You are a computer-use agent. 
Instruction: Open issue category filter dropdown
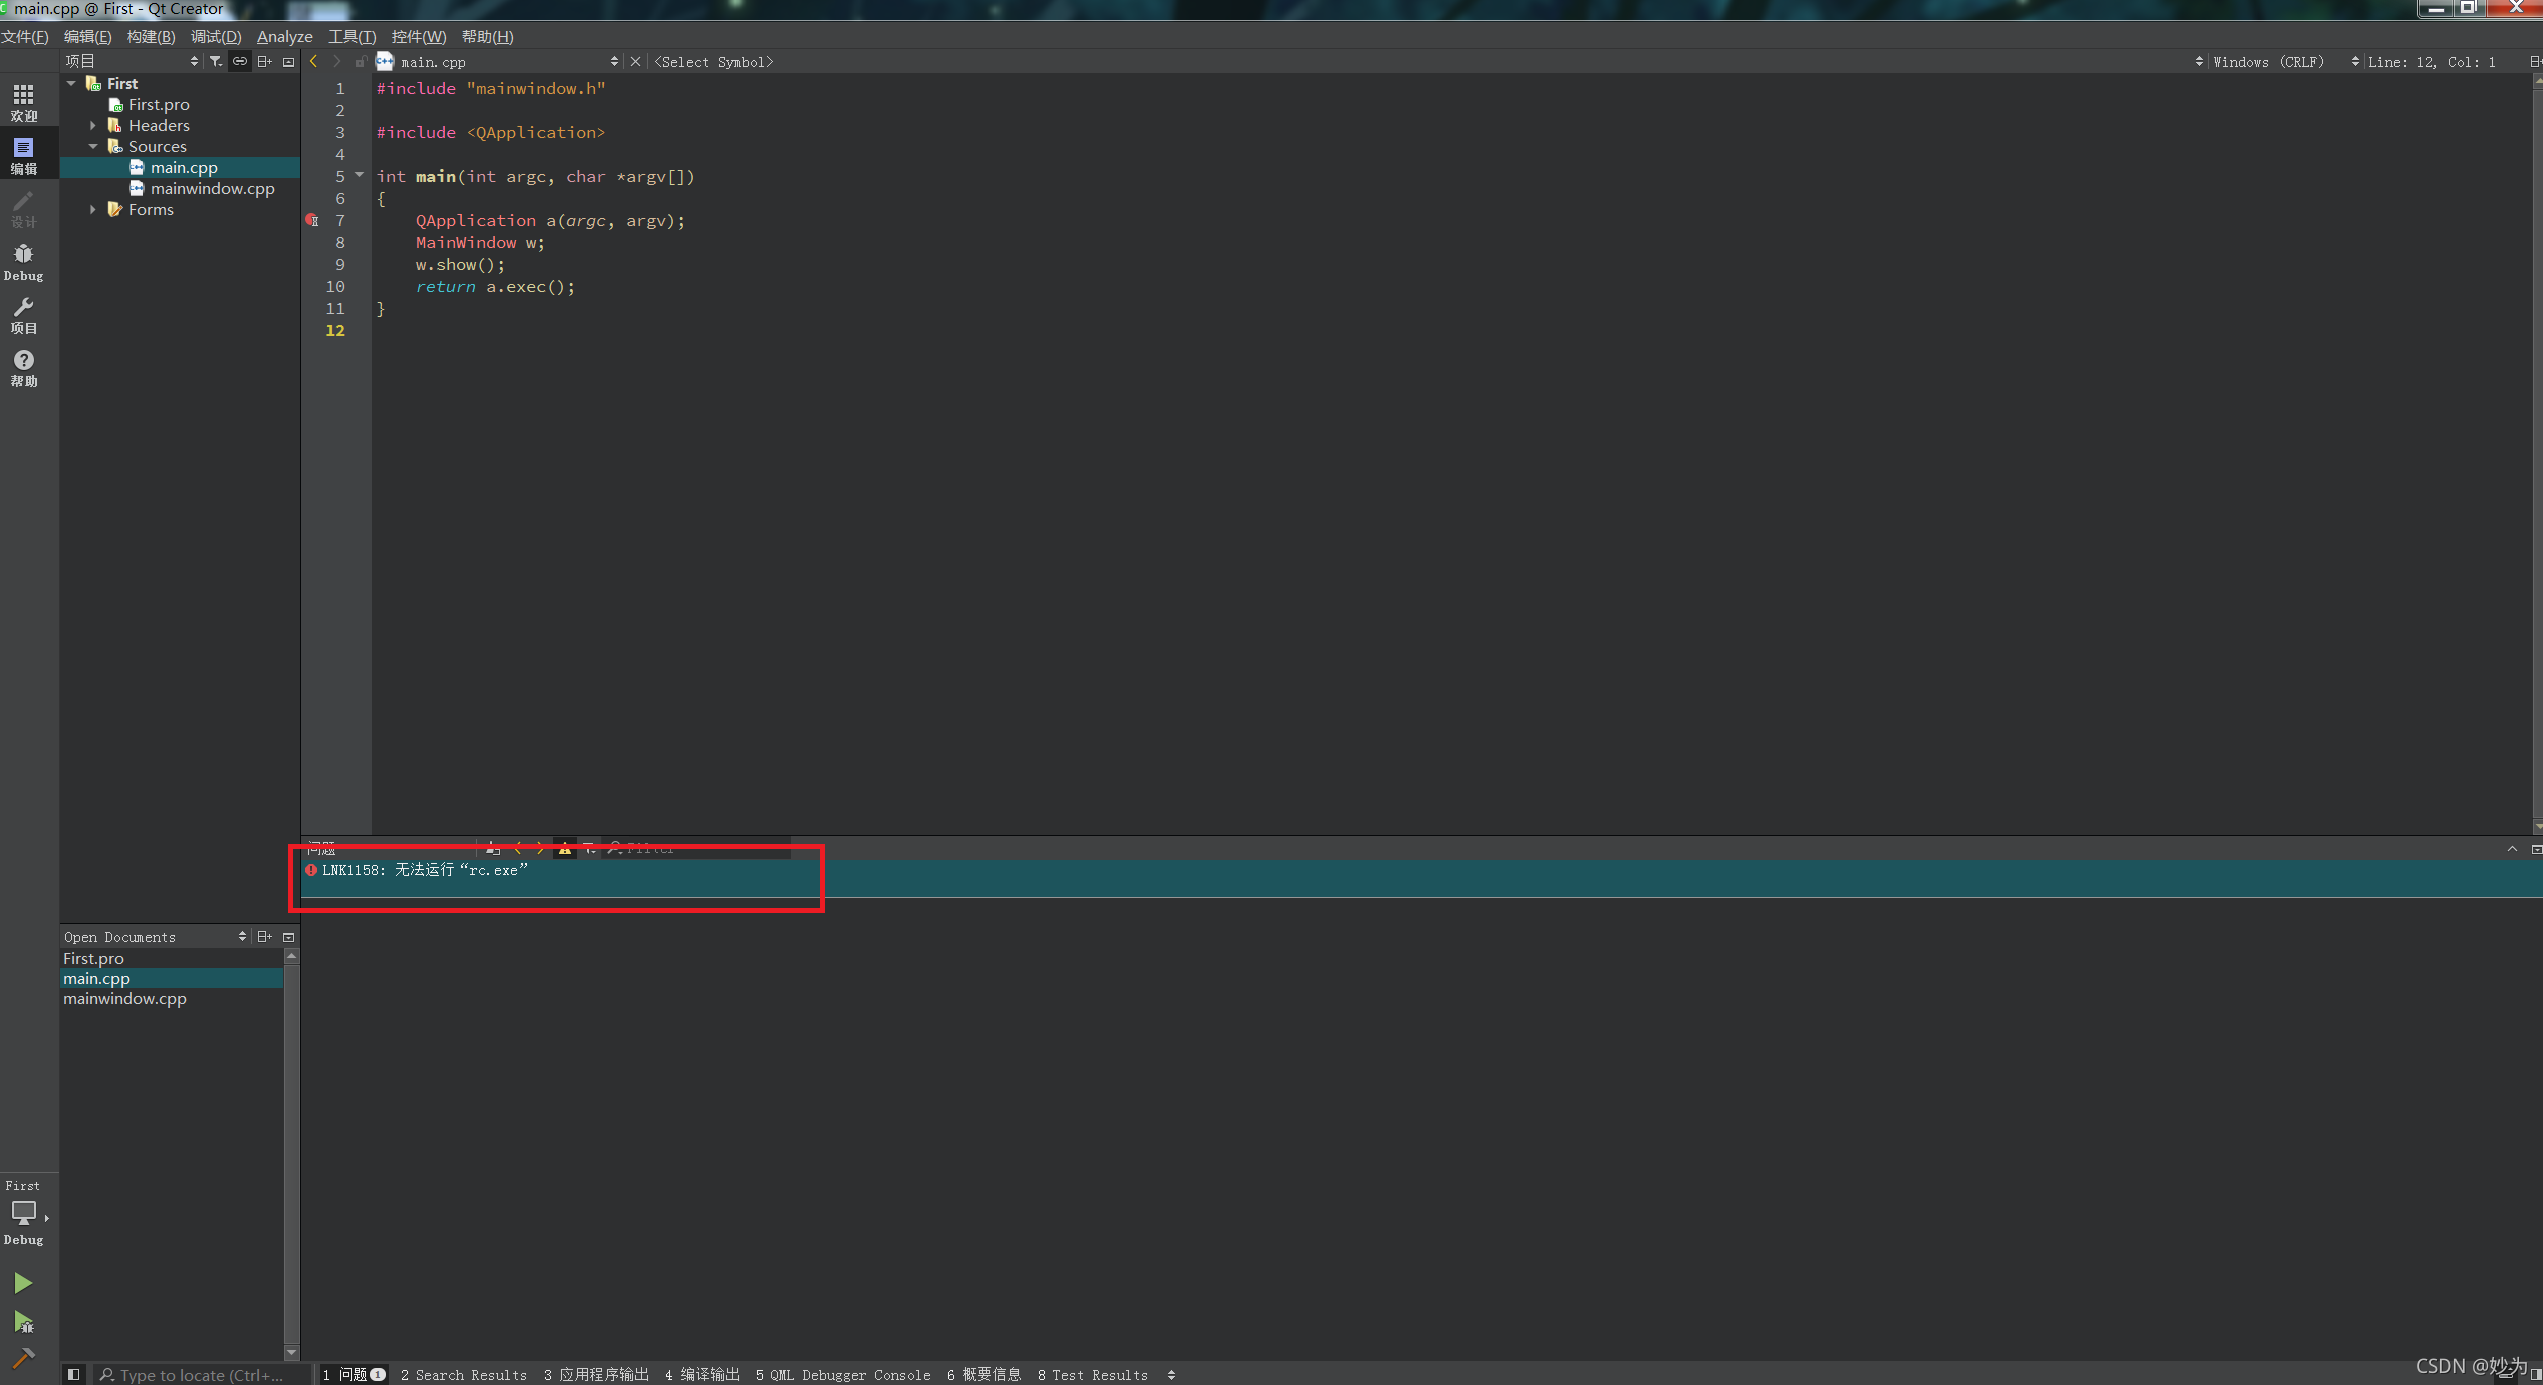tap(590, 848)
